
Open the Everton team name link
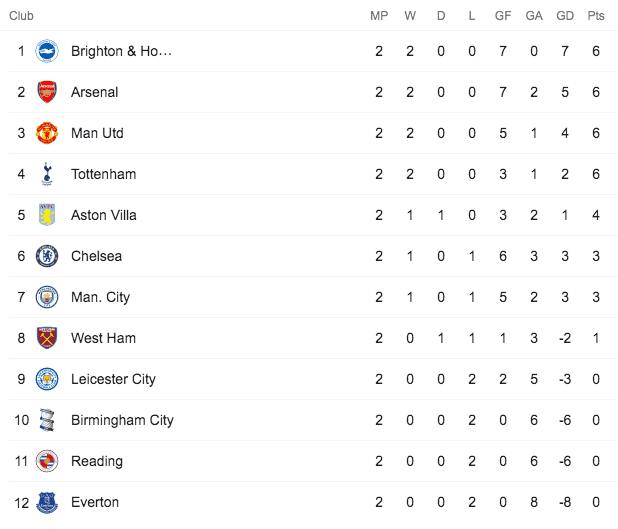(x=95, y=502)
